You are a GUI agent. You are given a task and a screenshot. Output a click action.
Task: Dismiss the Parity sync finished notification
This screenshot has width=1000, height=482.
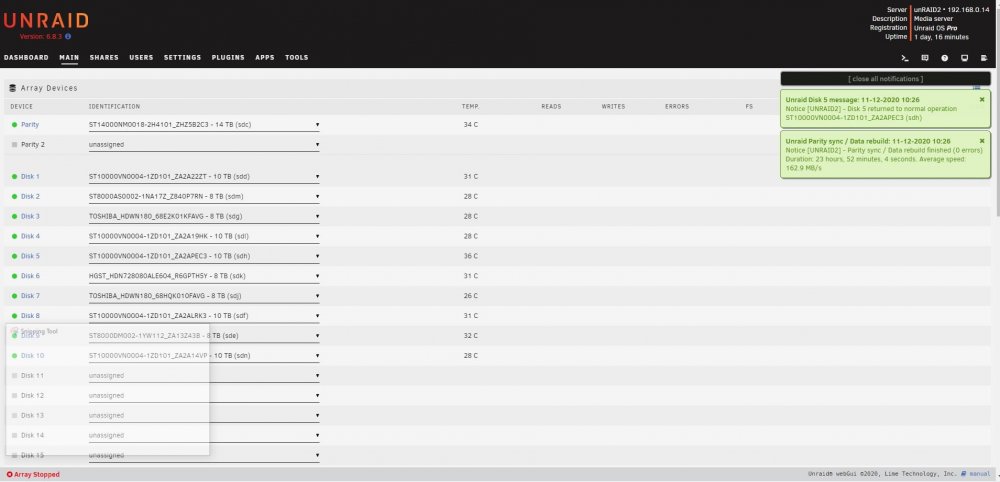click(982, 141)
